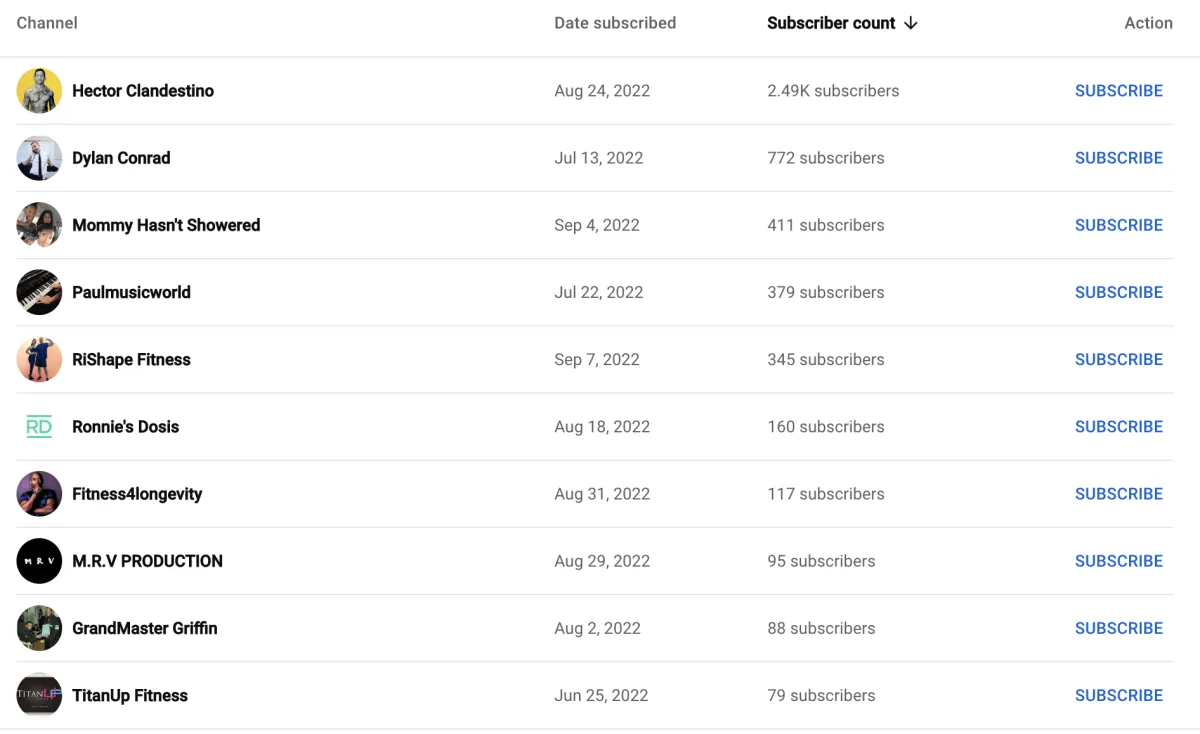Open Dylan Conrad's profile picture
The image size is (1200, 734).
pos(39,158)
